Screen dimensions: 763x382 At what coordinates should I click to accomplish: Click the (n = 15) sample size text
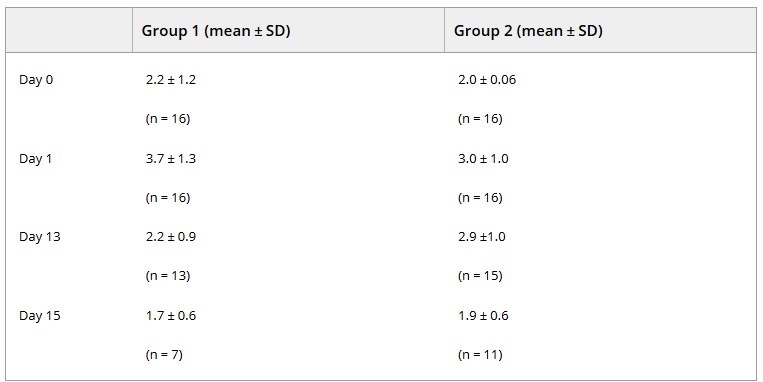point(480,275)
